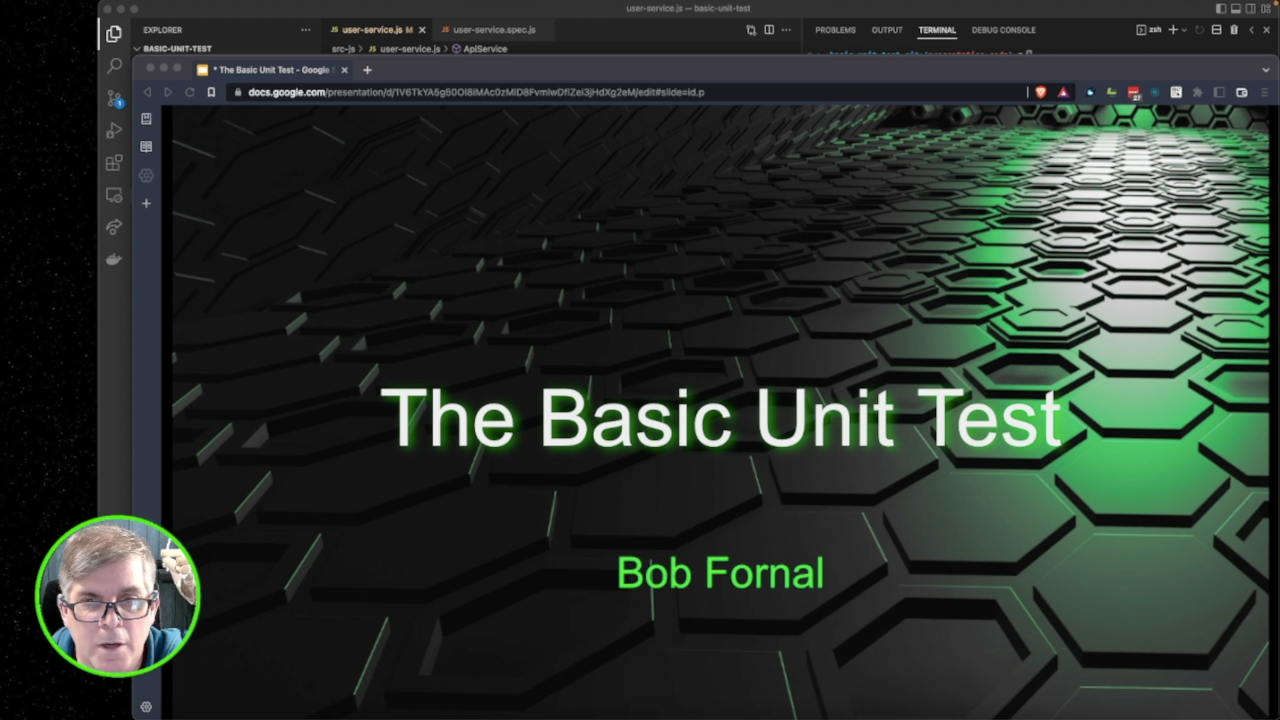Screen dimensions: 1280x720
Task: Bookmark this page in the address bar
Action: pos(211,92)
